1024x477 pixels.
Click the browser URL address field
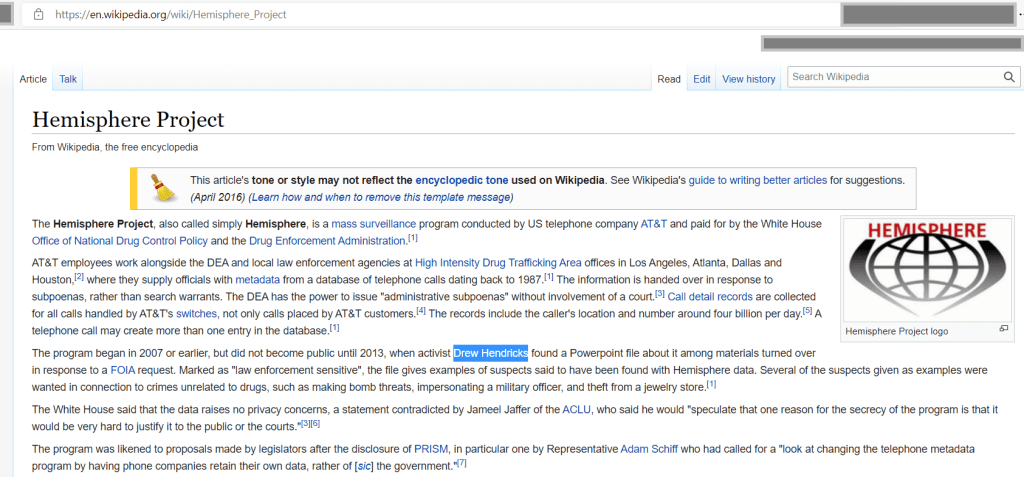point(400,15)
